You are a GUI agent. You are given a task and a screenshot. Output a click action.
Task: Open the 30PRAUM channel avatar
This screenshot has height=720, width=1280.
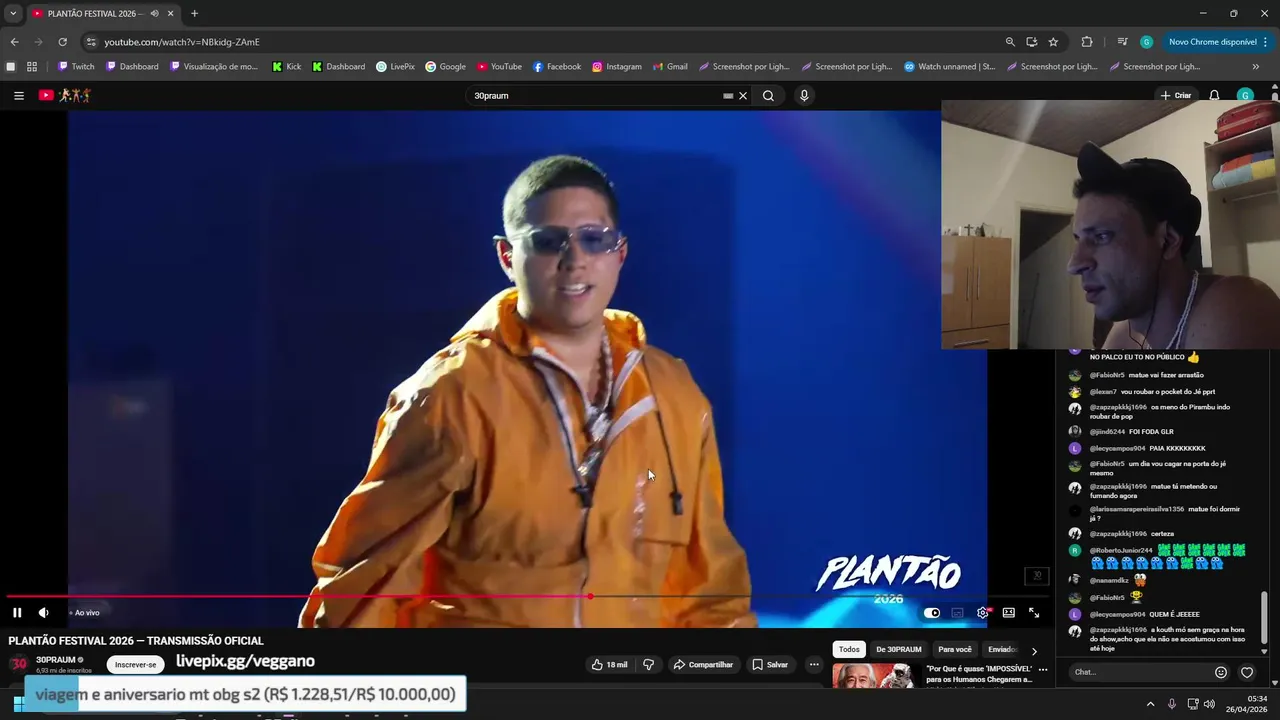19,664
